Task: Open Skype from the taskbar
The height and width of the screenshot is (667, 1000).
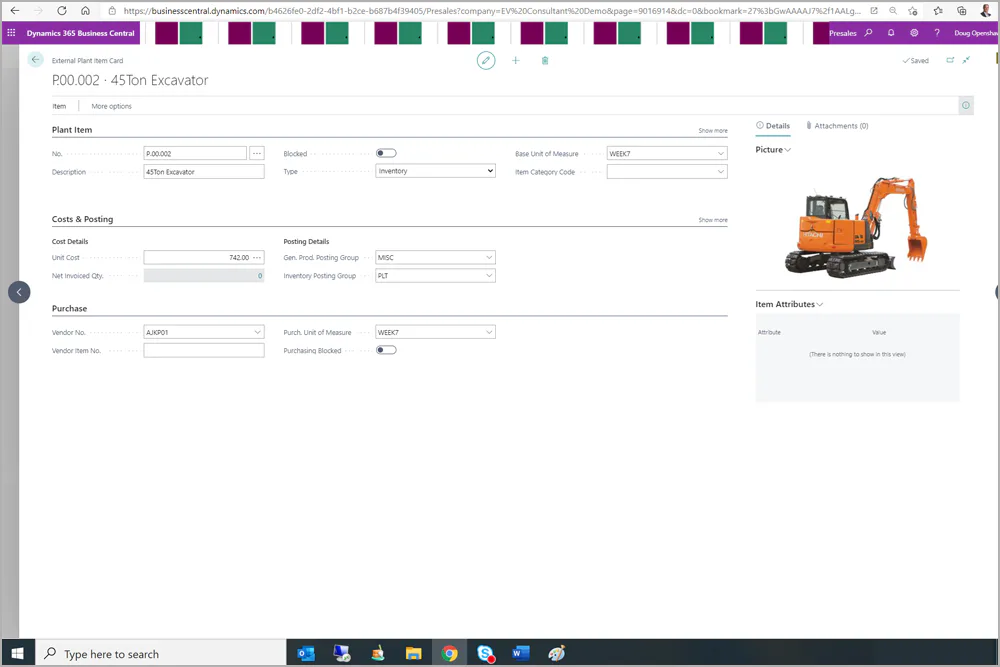Action: (x=485, y=654)
